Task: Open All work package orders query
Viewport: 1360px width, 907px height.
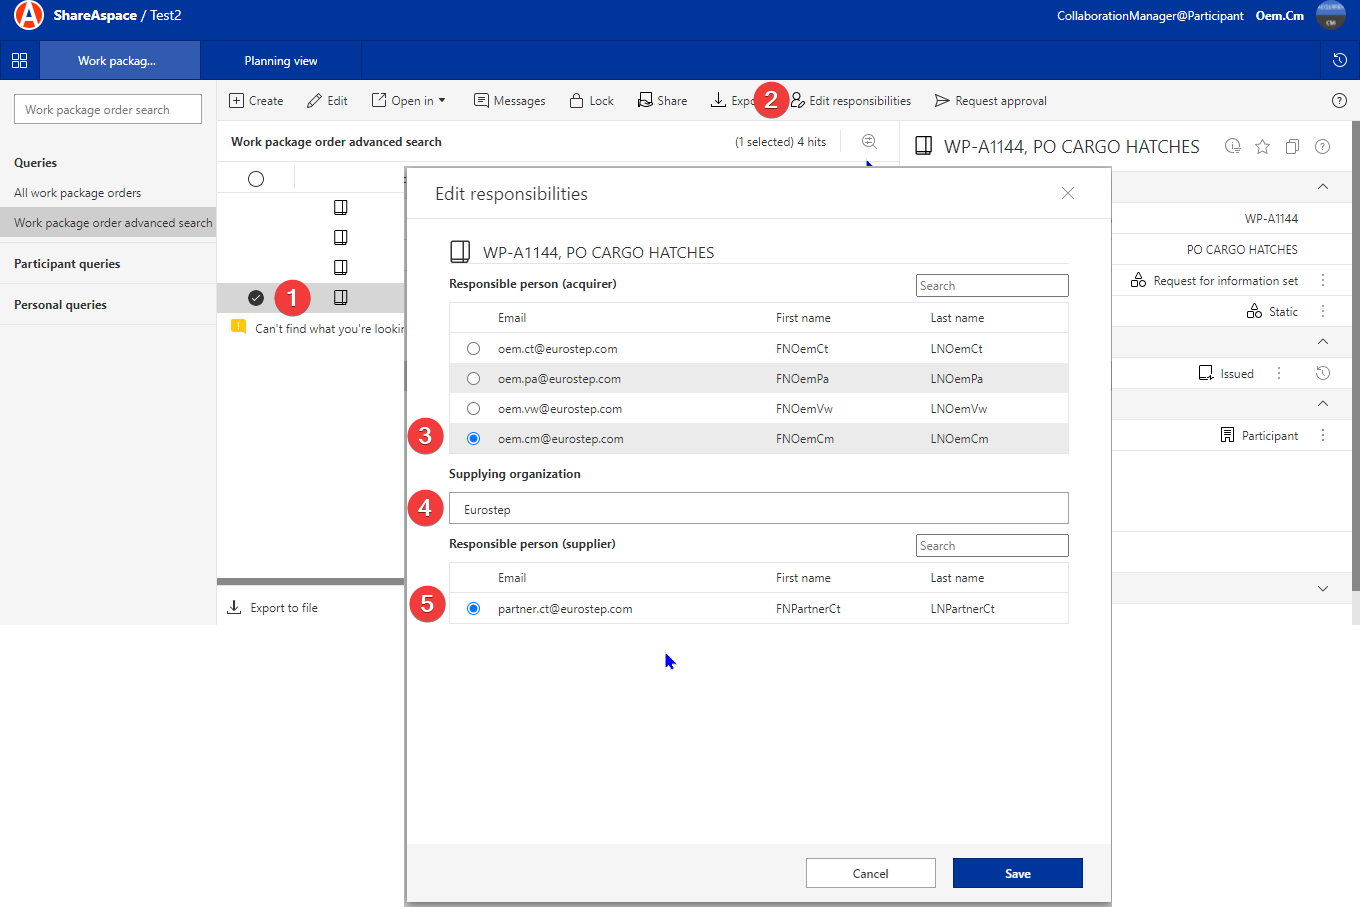Action: [x=77, y=193]
